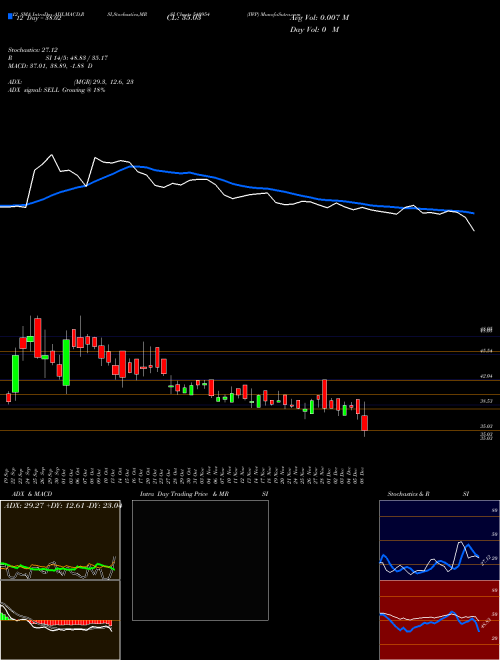The image size is (500, 660).
Task: Click the ADX line chart thumbnail
Action: 60,540
